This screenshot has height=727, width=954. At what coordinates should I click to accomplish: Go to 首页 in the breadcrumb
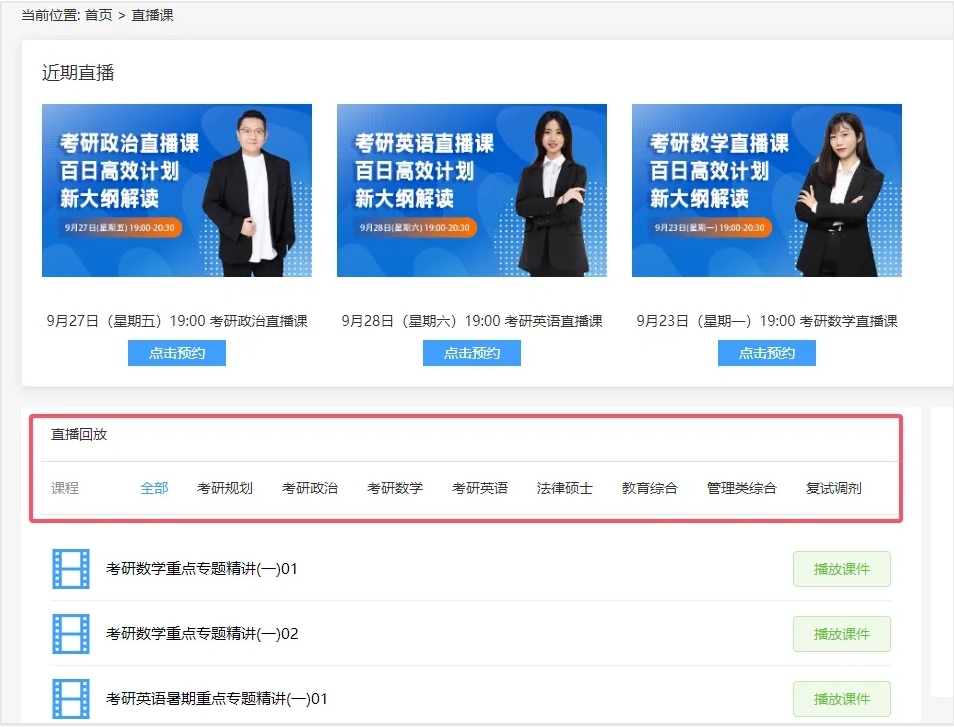pyautogui.click(x=98, y=15)
